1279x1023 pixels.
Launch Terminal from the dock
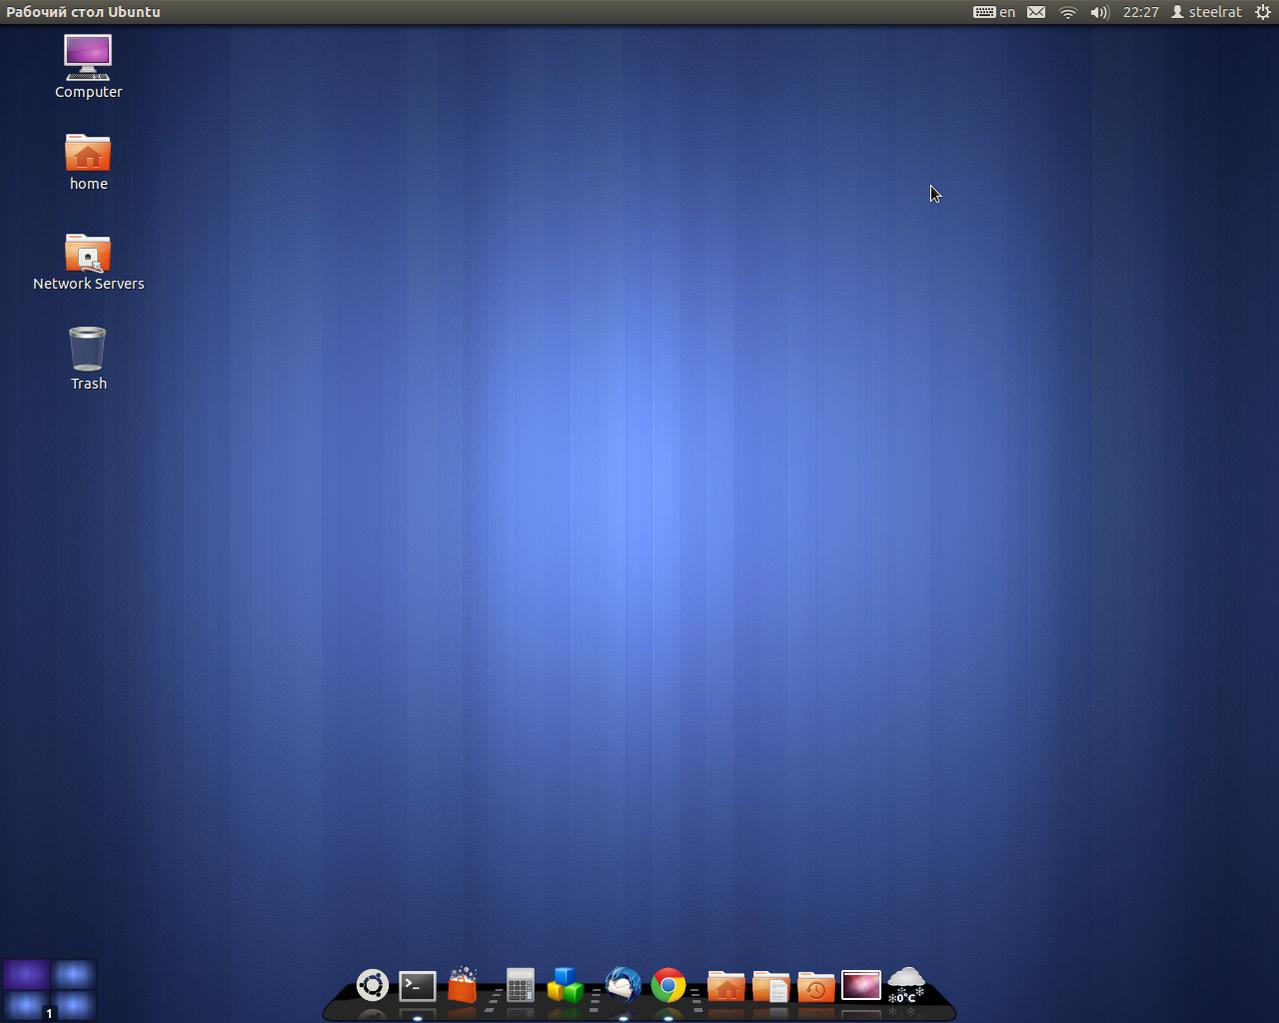[417, 986]
